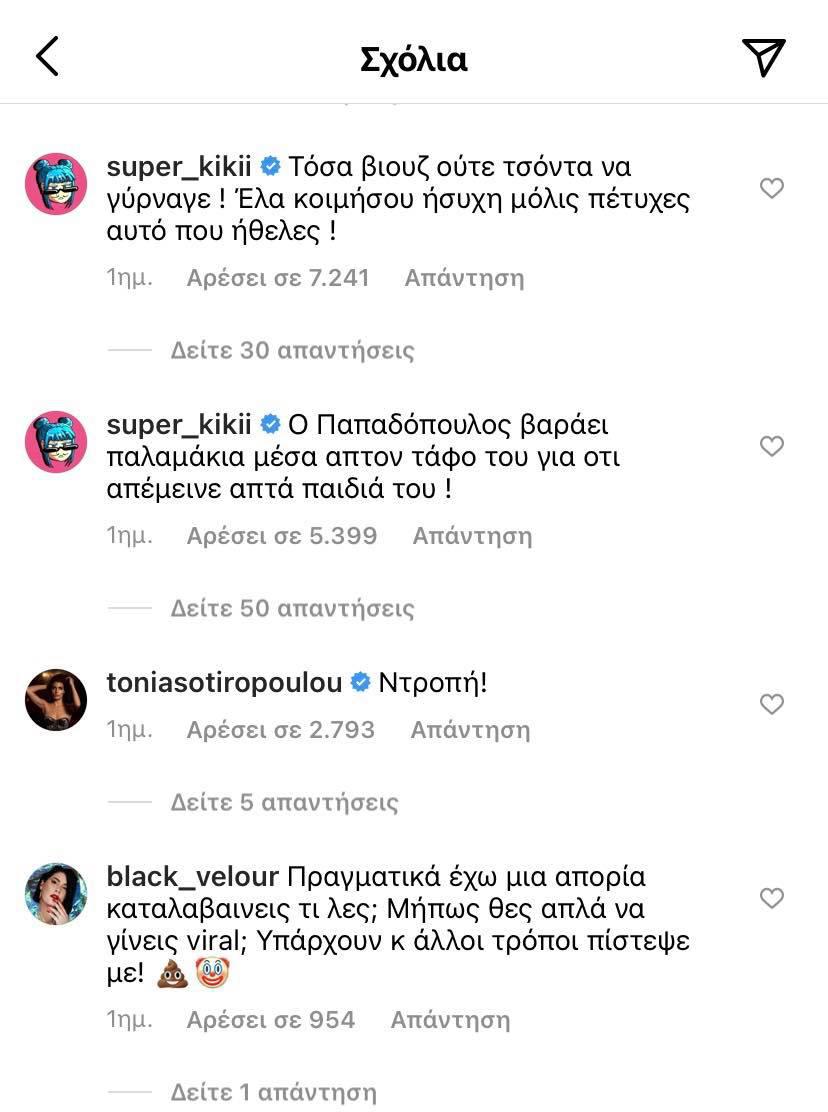Like toniasotiropoulou's Ντροπή comment
Image resolution: width=828 pixels, height=1112 pixels.
click(772, 705)
